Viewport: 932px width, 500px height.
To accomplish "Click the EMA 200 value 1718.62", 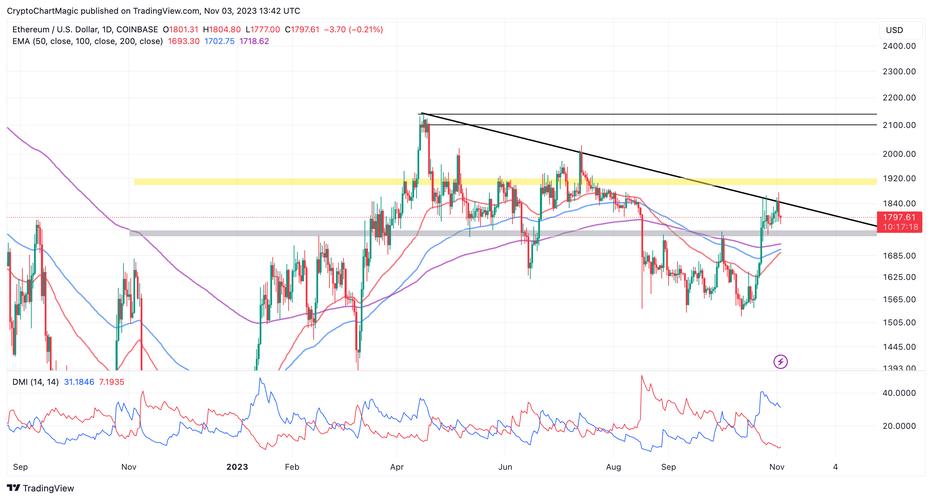I will tap(254, 41).
